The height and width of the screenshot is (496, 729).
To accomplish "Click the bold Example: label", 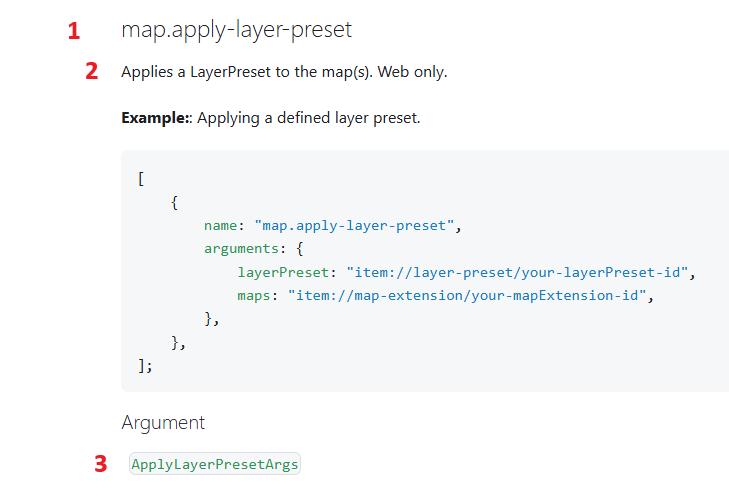I will tap(155, 118).
